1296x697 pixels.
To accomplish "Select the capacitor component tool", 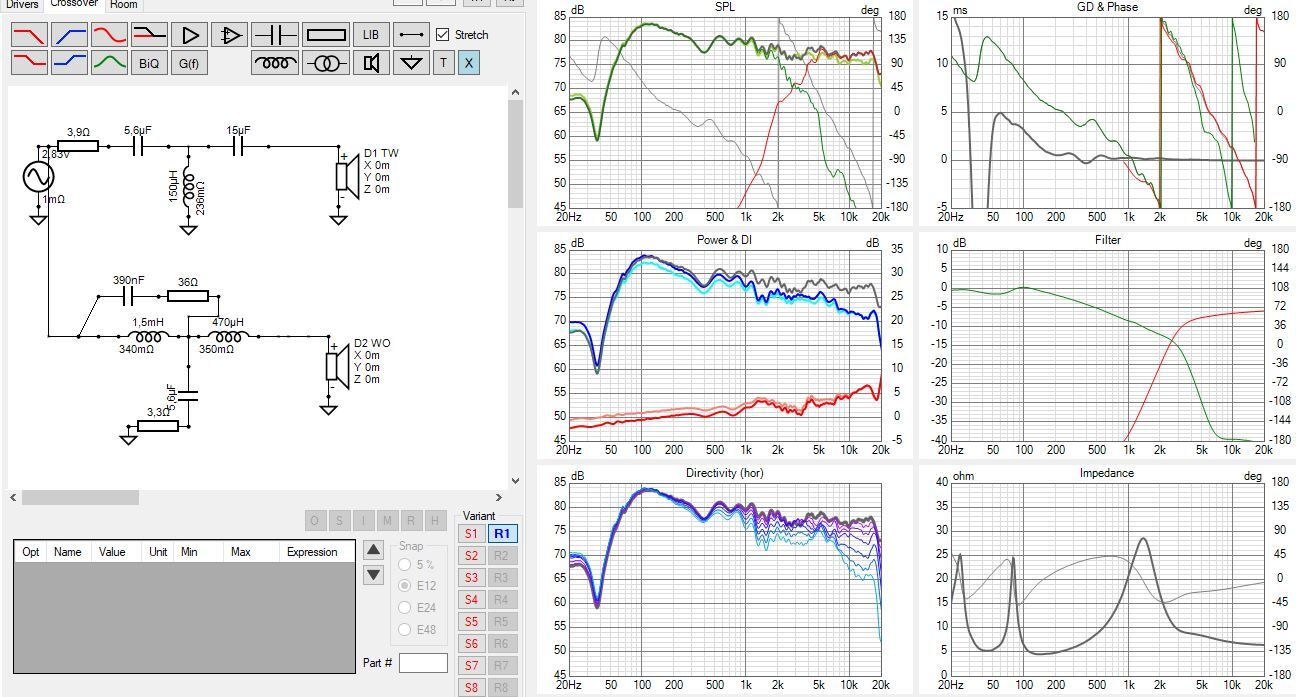I will [275, 35].
